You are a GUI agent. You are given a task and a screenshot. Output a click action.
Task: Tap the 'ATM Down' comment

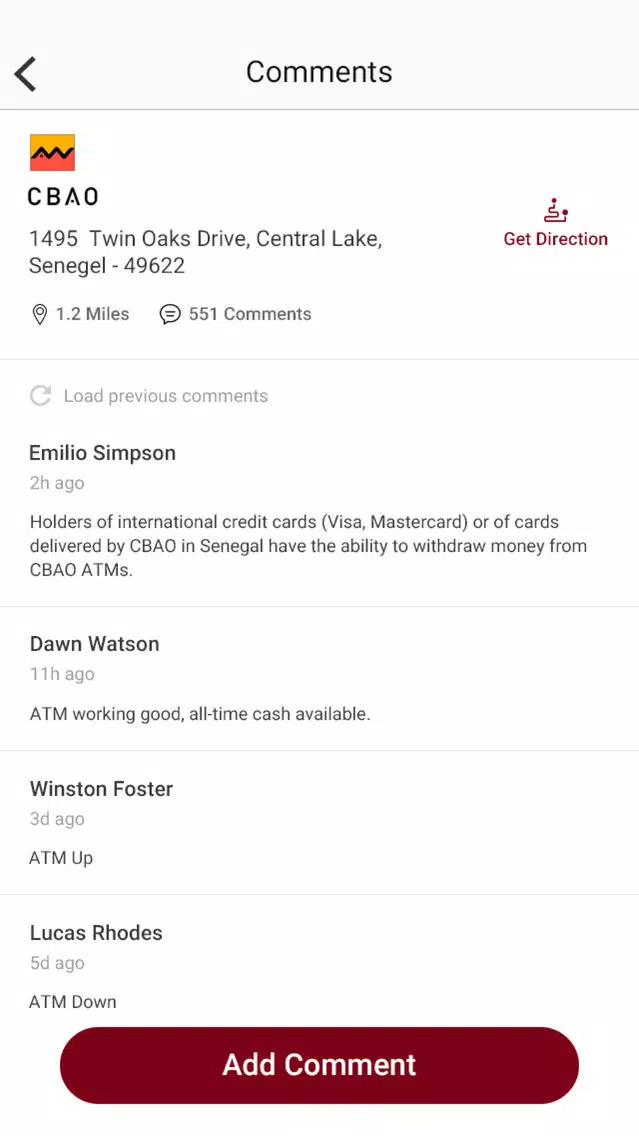pyautogui.click(x=72, y=1003)
